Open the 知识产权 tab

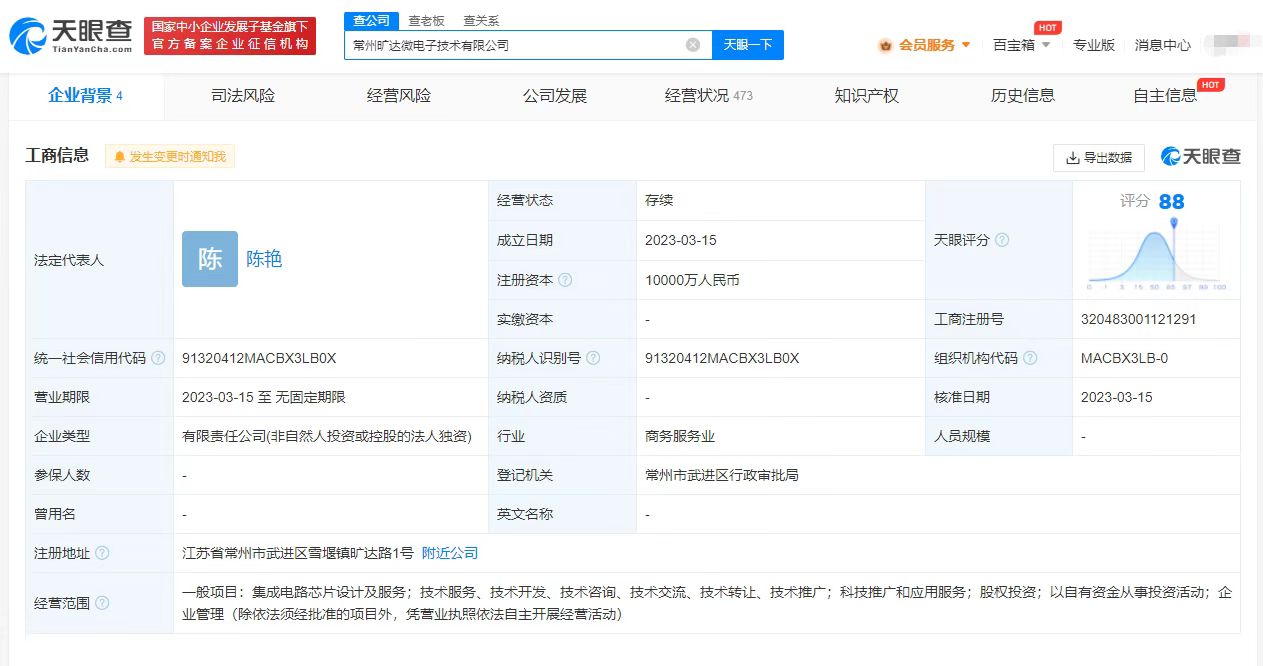tap(867, 96)
